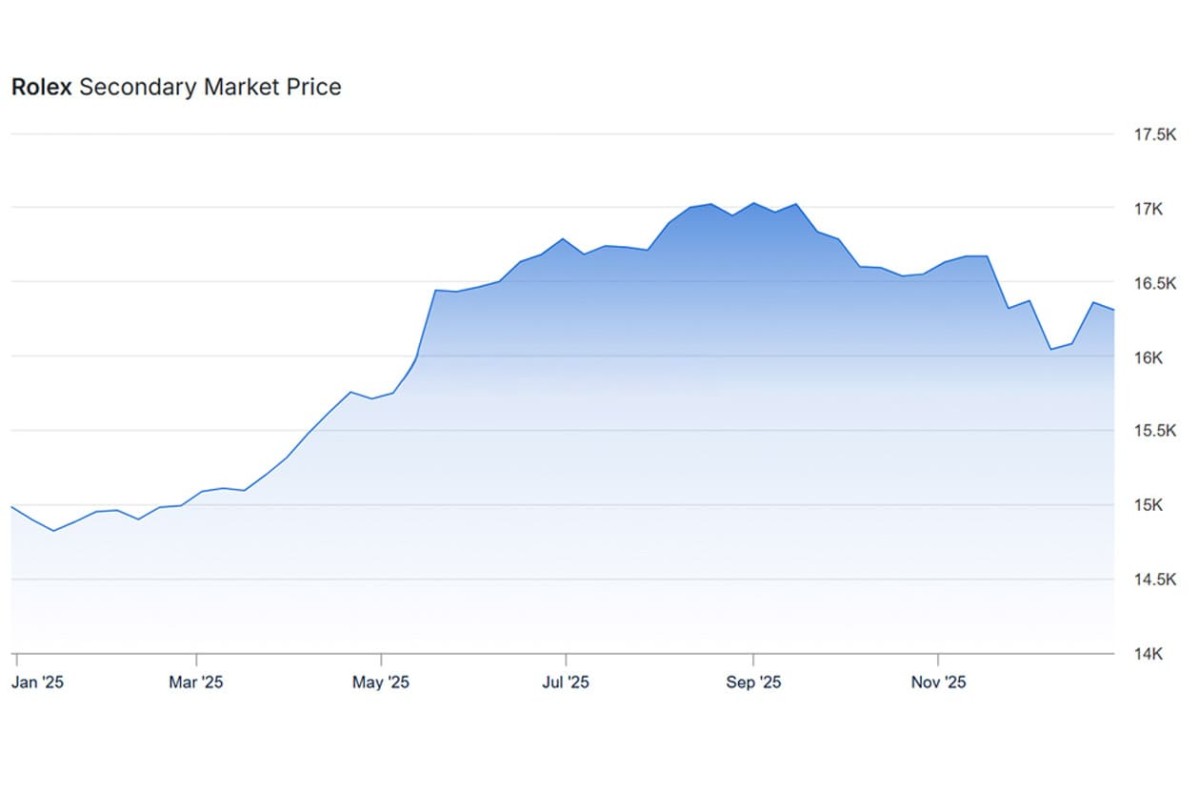Click the Jul '25 x-axis label
This screenshot has height=794, width=1200.
[x=566, y=683]
